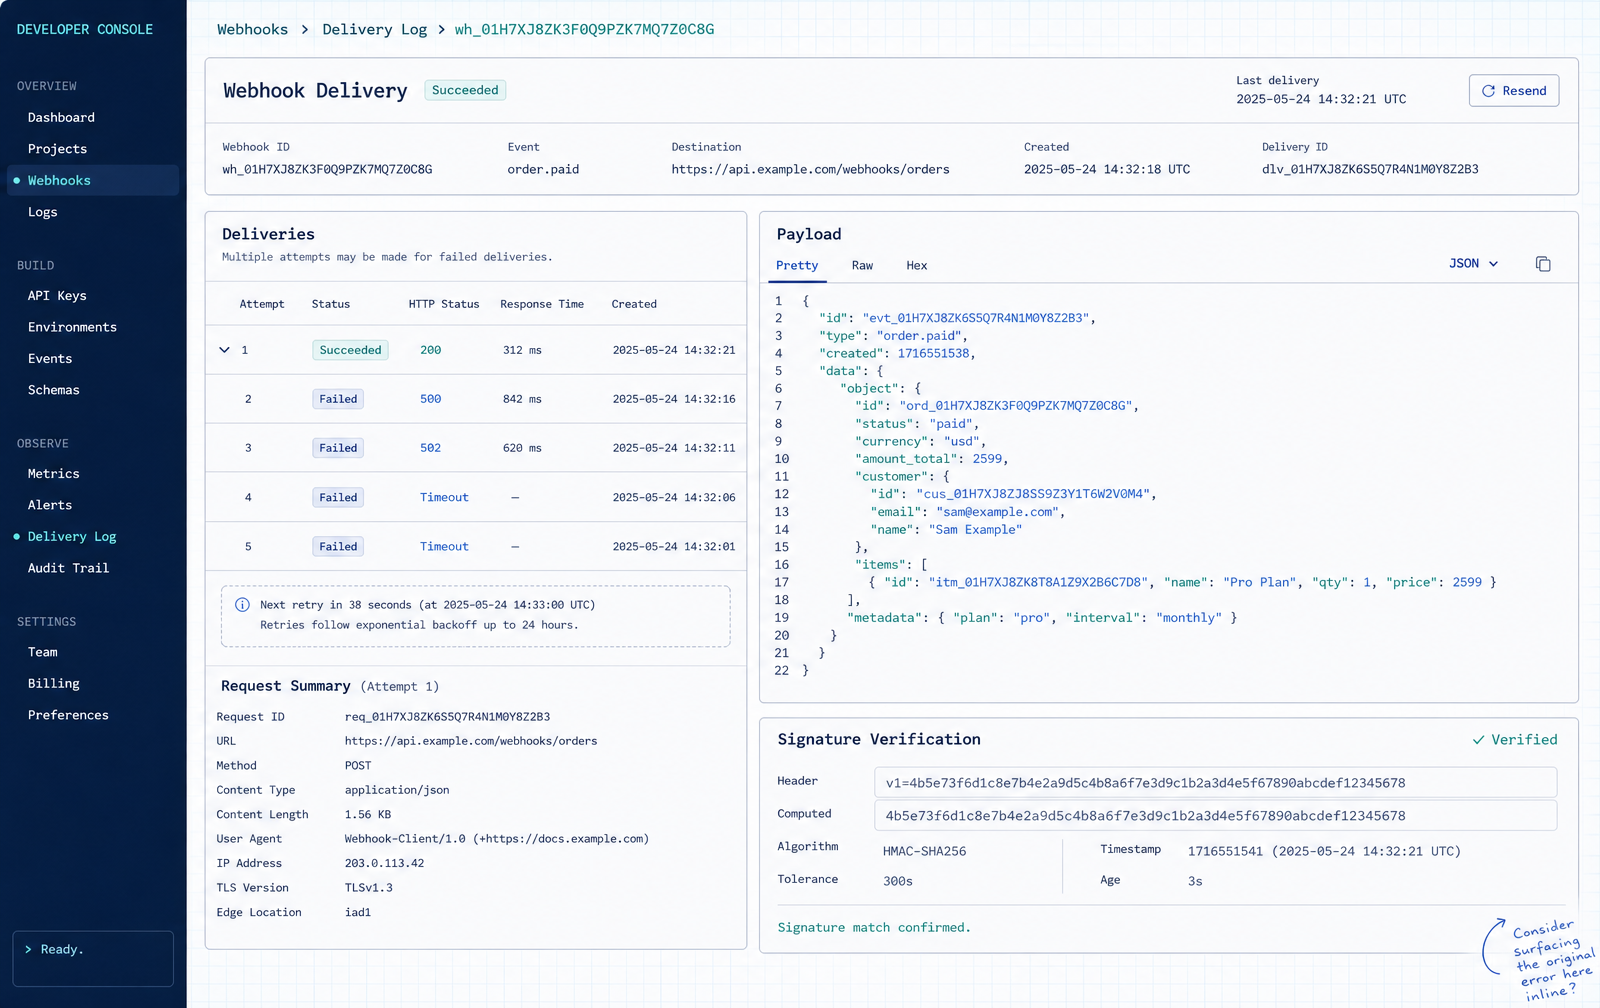Viewport: 1600px width, 1008px height.
Task: Open Team settings
Action: pos(43,652)
